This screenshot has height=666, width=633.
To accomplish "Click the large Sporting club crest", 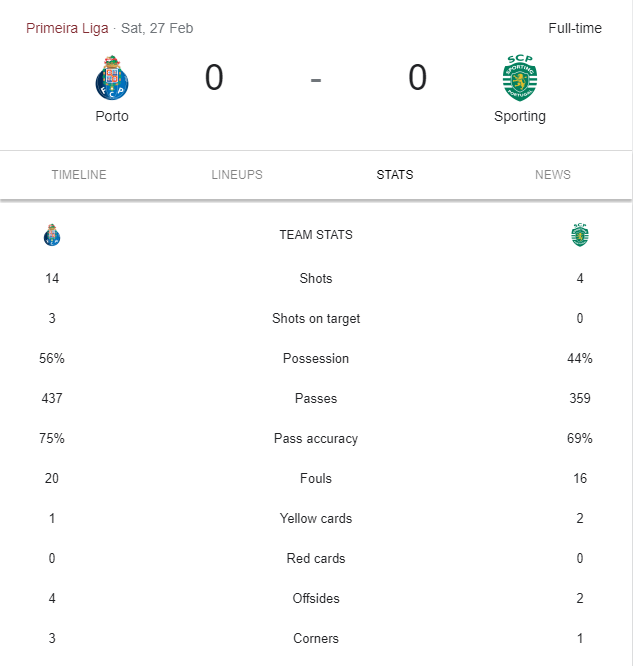I will 520,78.
